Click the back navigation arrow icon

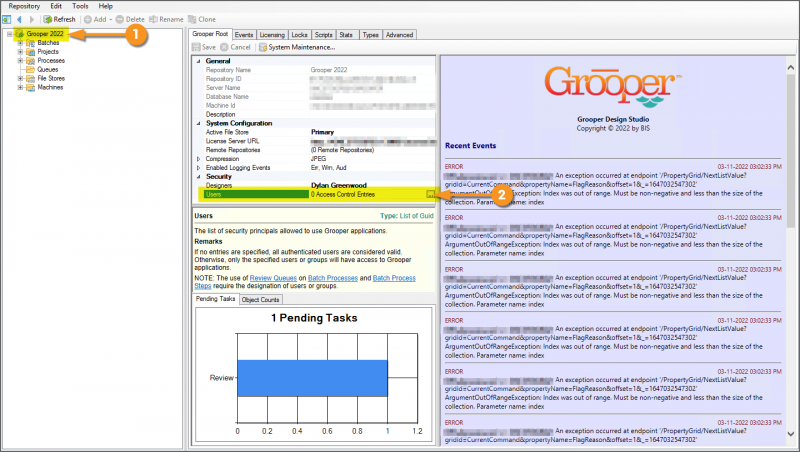pos(19,19)
